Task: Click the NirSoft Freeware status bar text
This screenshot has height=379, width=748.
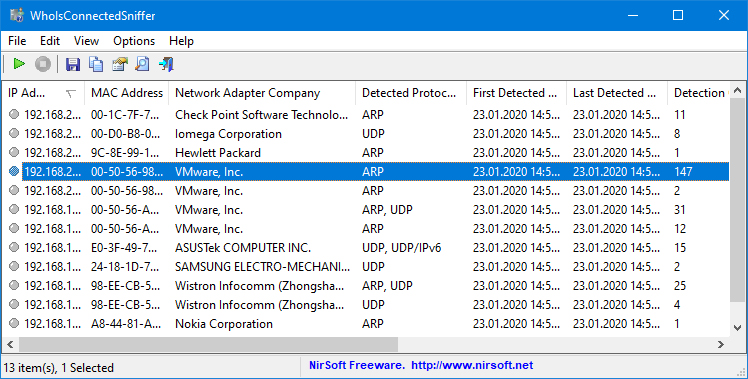Action: (x=356, y=366)
